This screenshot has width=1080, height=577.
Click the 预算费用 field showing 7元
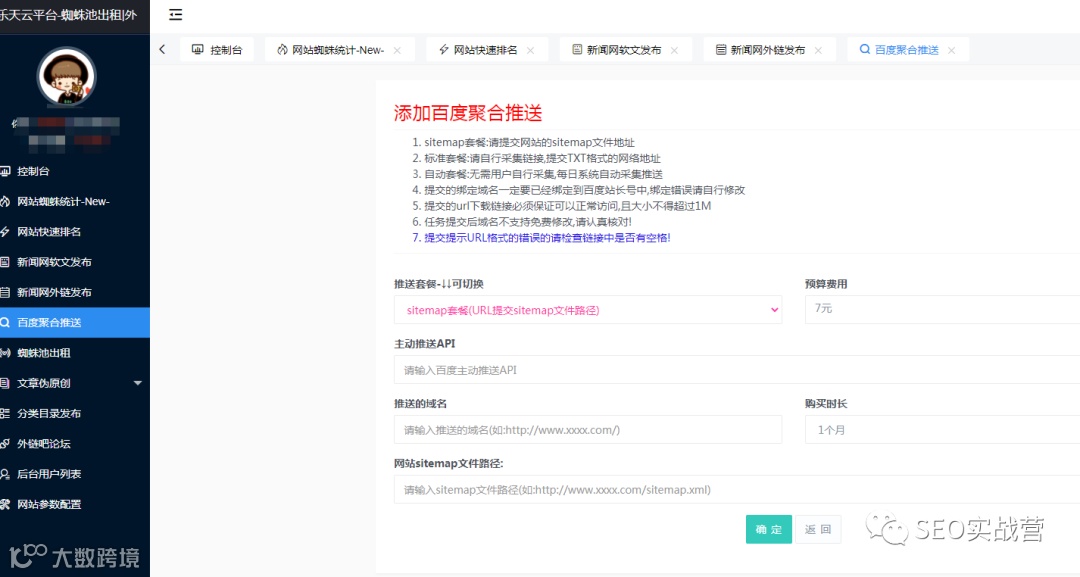[942, 309]
